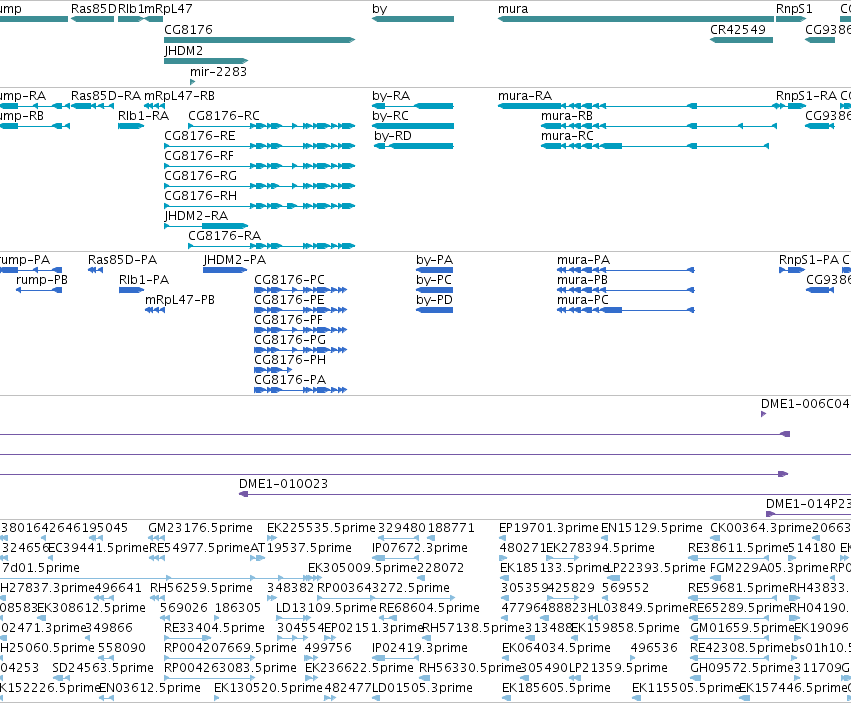Screen dimensions: 851x703
Task: Click the RnpS1-PA protein
Action: click(x=792, y=270)
